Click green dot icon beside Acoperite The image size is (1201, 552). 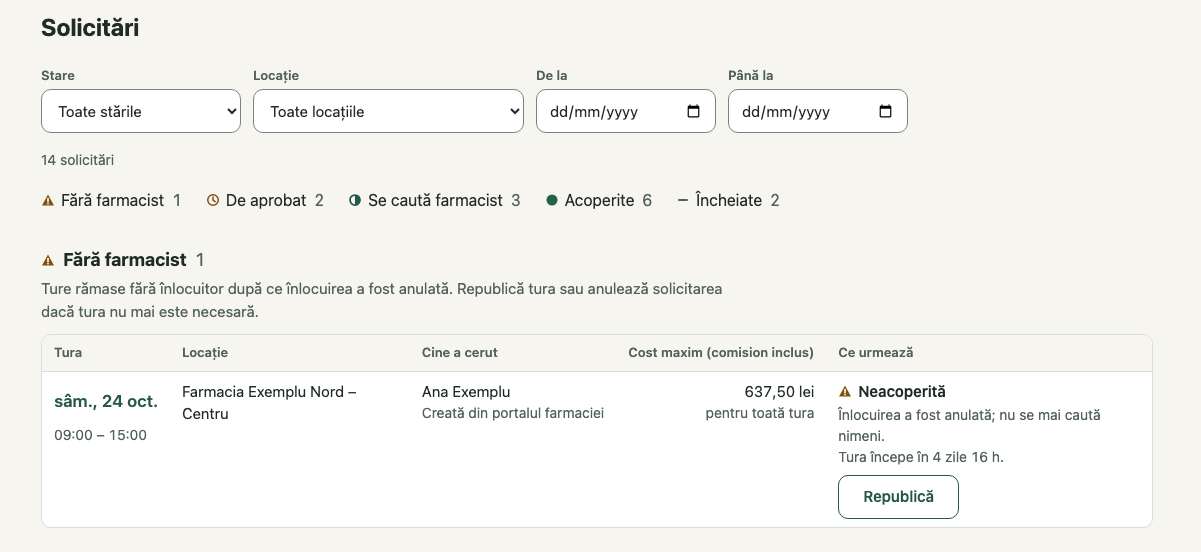pos(552,201)
